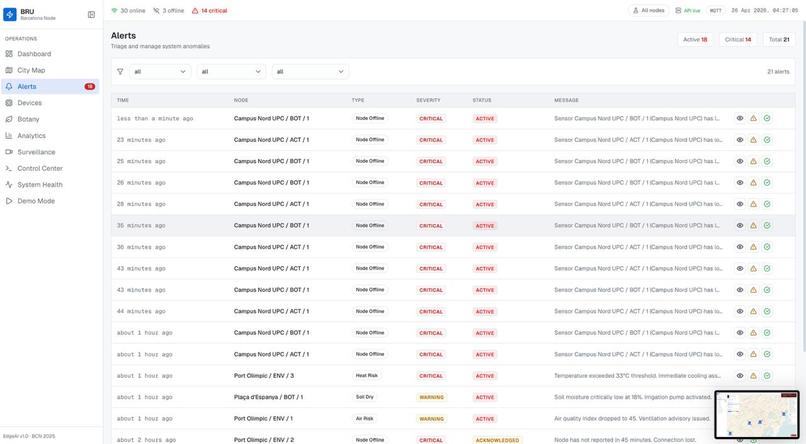Open the middle 'all' filter dropdown

tap(232, 71)
